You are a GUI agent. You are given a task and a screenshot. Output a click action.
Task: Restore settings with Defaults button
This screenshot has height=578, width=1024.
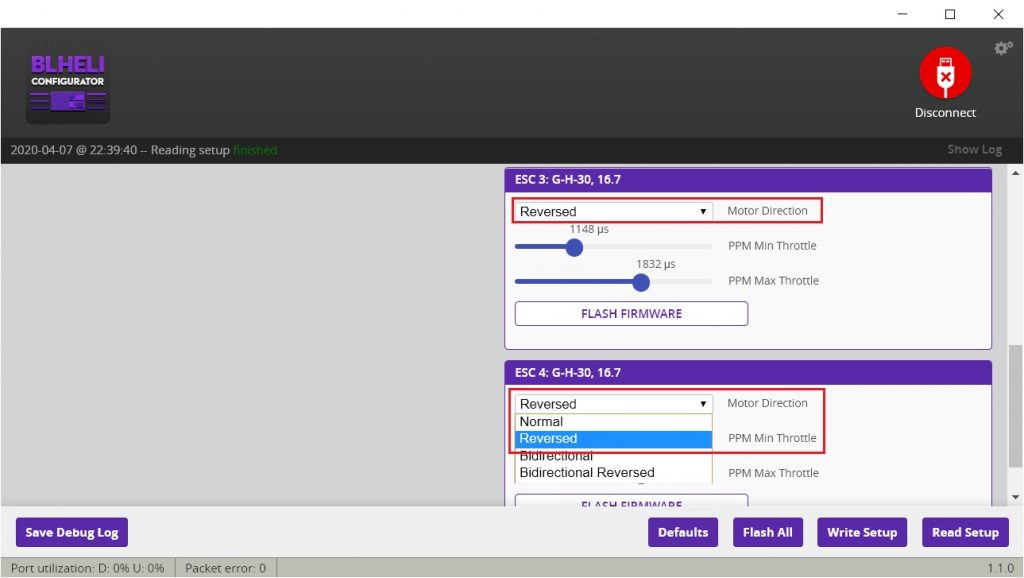682,532
